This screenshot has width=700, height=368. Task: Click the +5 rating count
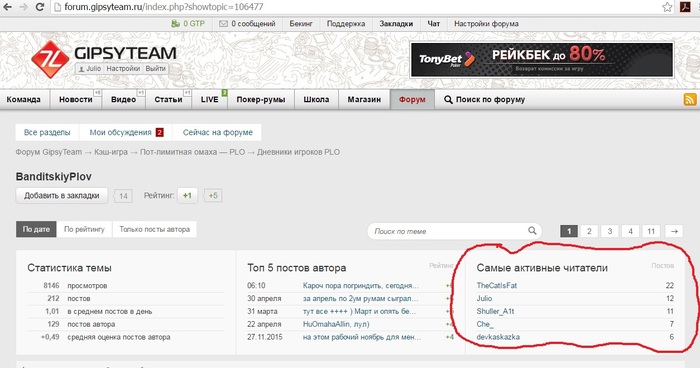[212, 196]
